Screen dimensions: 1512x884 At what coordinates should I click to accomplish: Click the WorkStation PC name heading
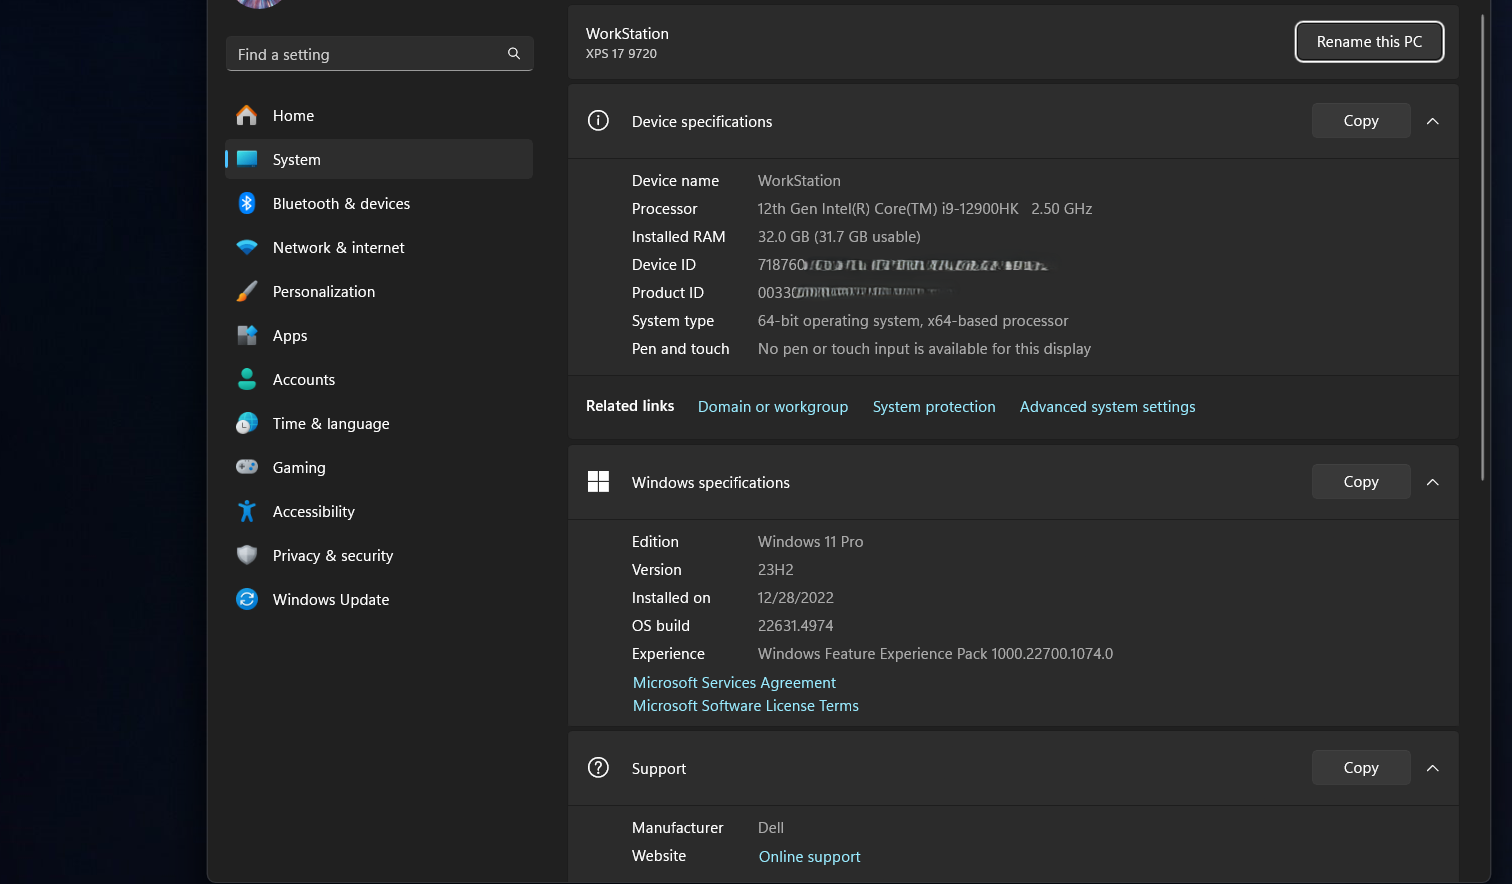coord(627,33)
